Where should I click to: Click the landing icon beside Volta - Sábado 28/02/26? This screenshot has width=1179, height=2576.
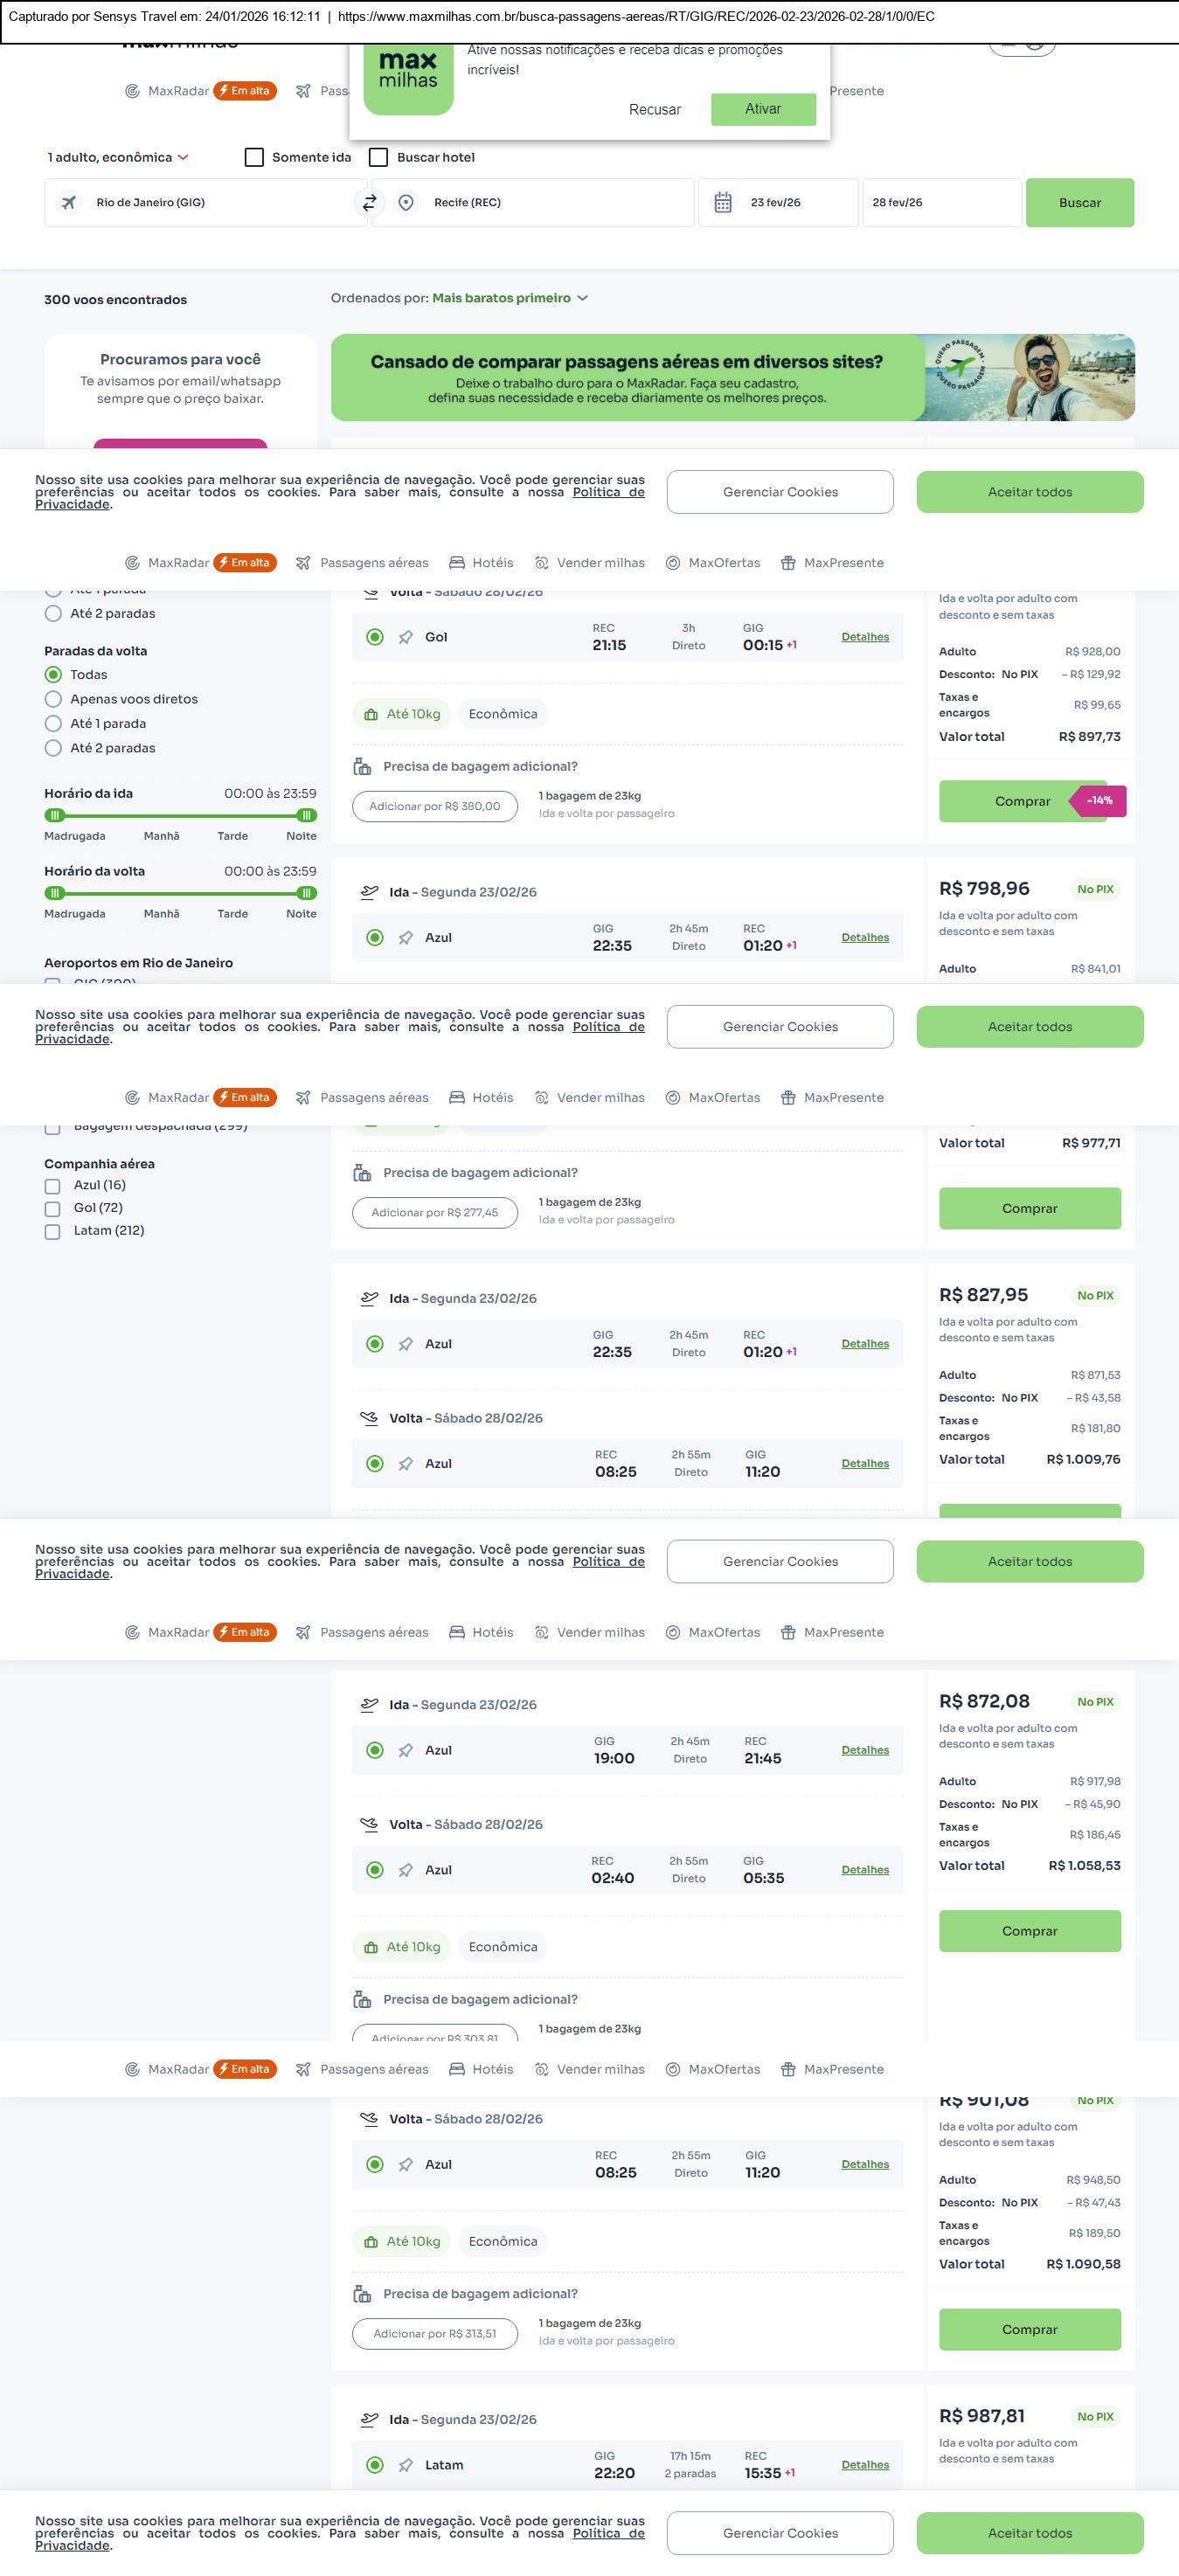tap(369, 1418)
